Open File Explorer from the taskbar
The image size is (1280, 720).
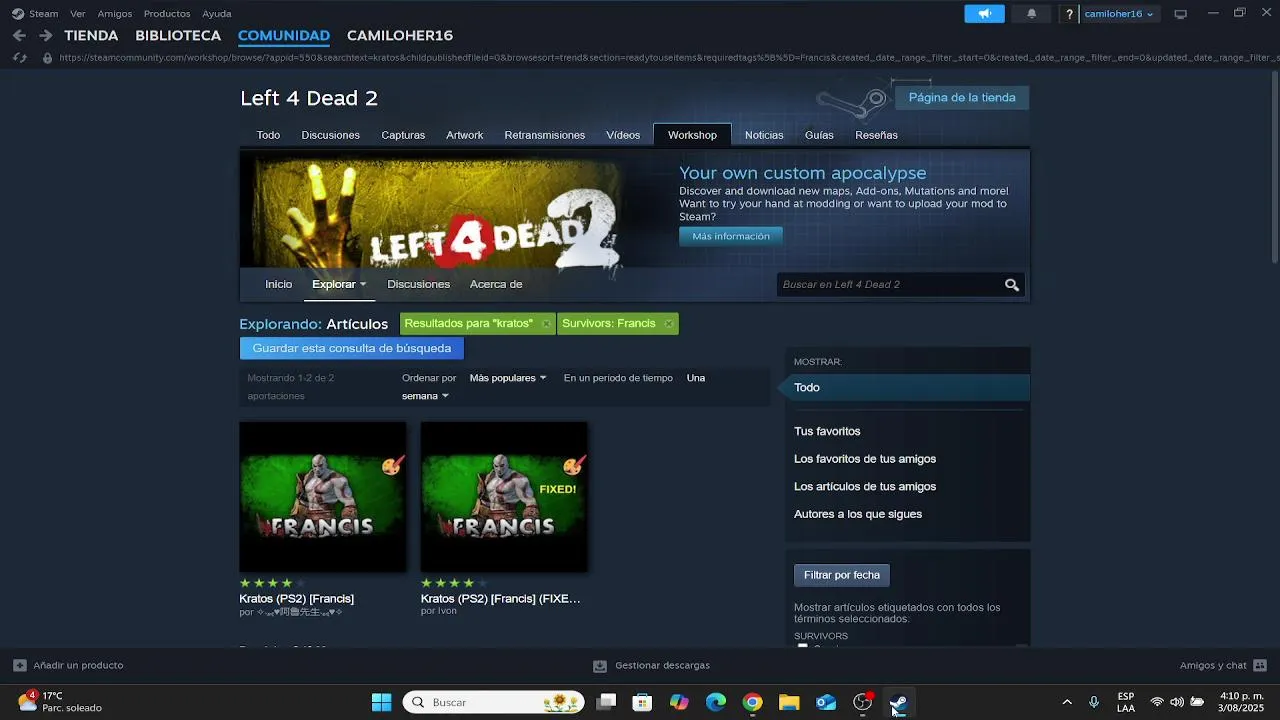click(x=789, y=702)
